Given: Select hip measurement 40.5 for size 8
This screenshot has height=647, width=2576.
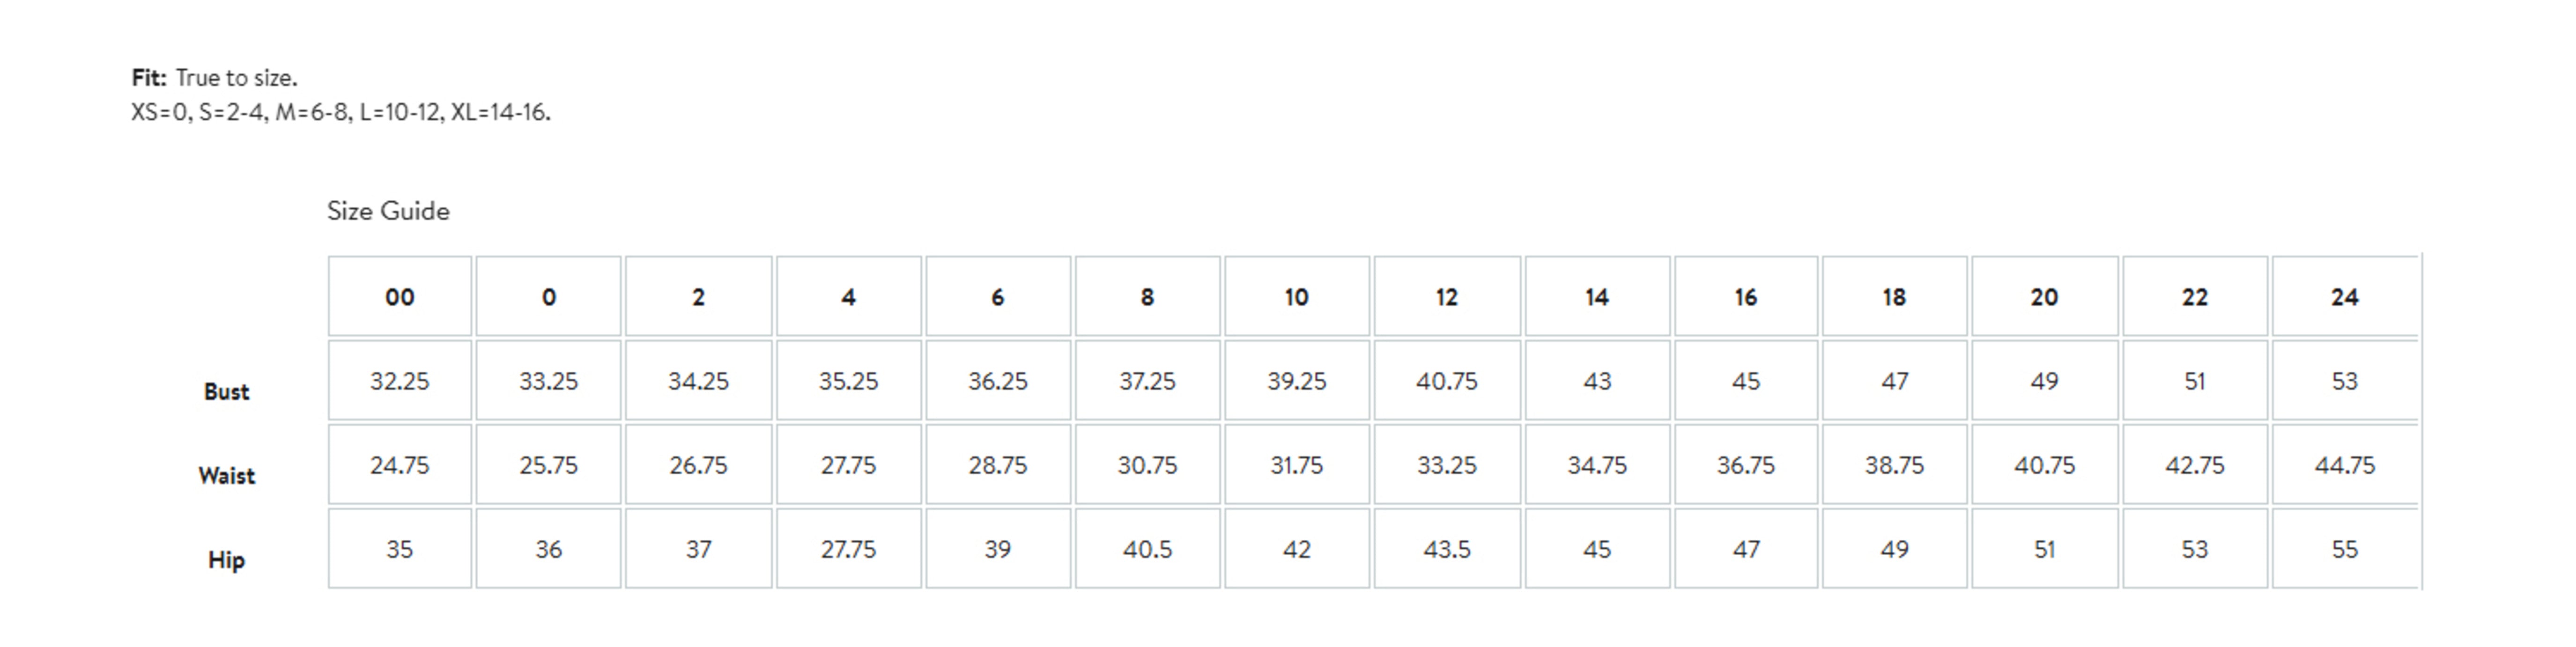Looking at the screenshot, I should [1147, 549].
